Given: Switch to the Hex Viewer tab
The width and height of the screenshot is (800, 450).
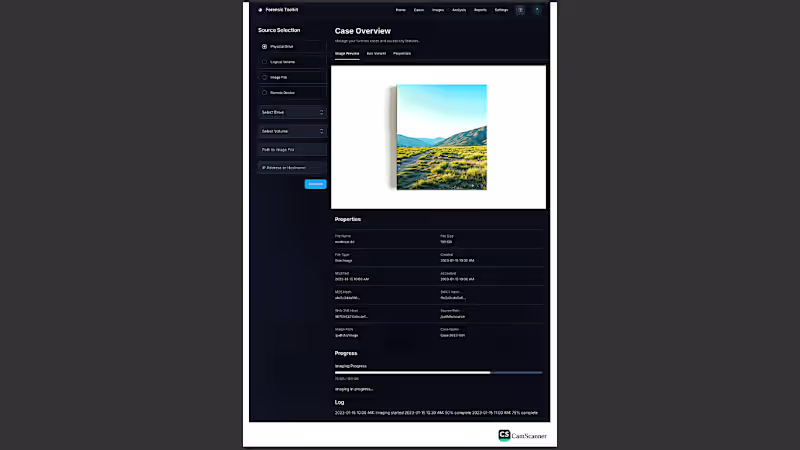Looking at the screenshot, I should pos(376,53).
